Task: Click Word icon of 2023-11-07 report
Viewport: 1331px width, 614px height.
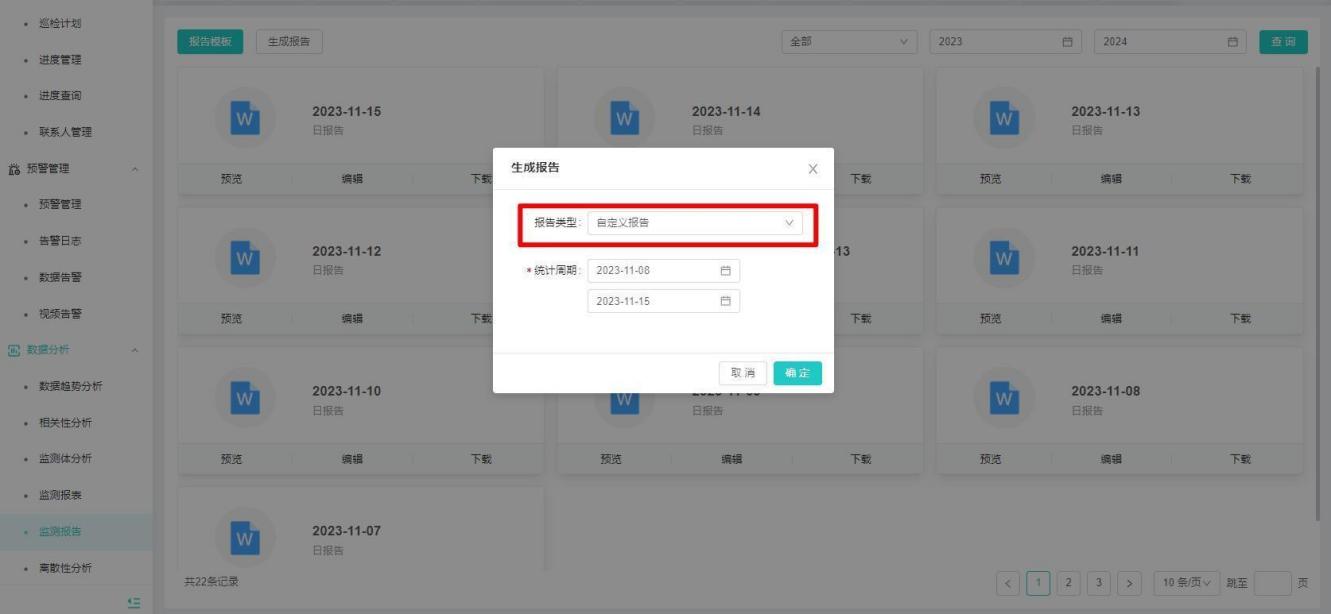Action: (x=245, y=540)
